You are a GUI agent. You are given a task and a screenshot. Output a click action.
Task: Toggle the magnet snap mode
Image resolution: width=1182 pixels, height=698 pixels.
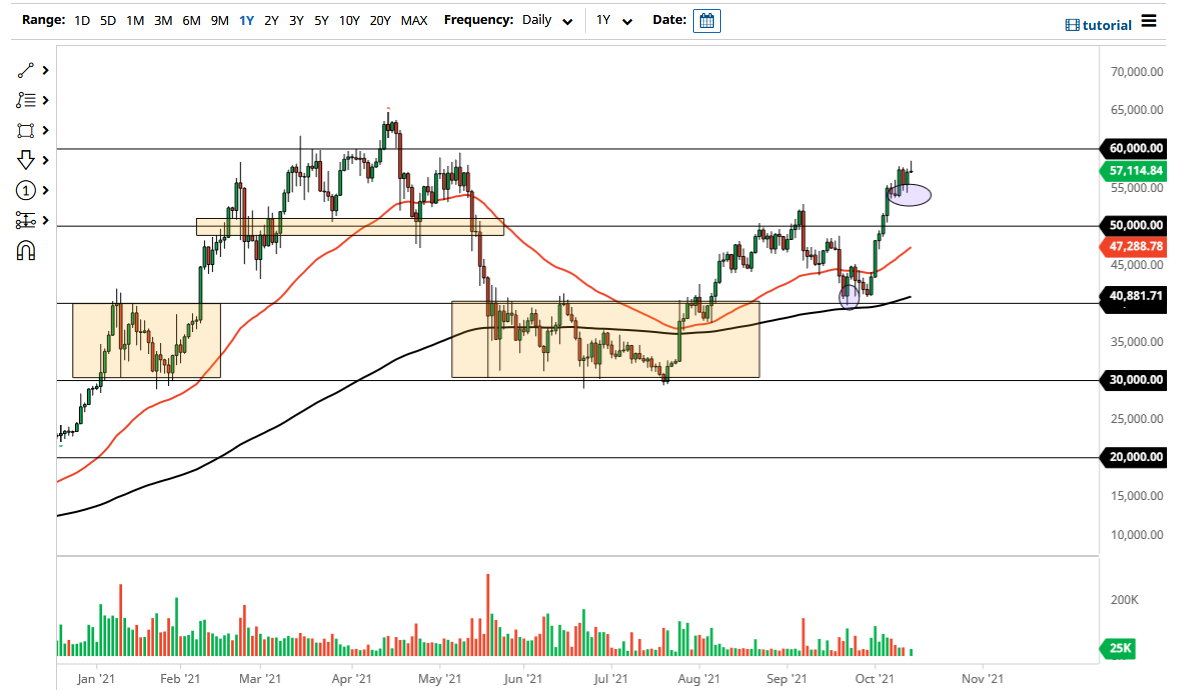(x=25, y=250)
